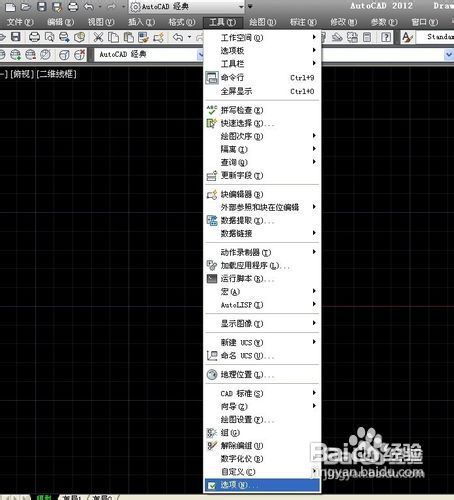
Task: Toggle the 命令行 command line display
Action: (x=262, y=78)
